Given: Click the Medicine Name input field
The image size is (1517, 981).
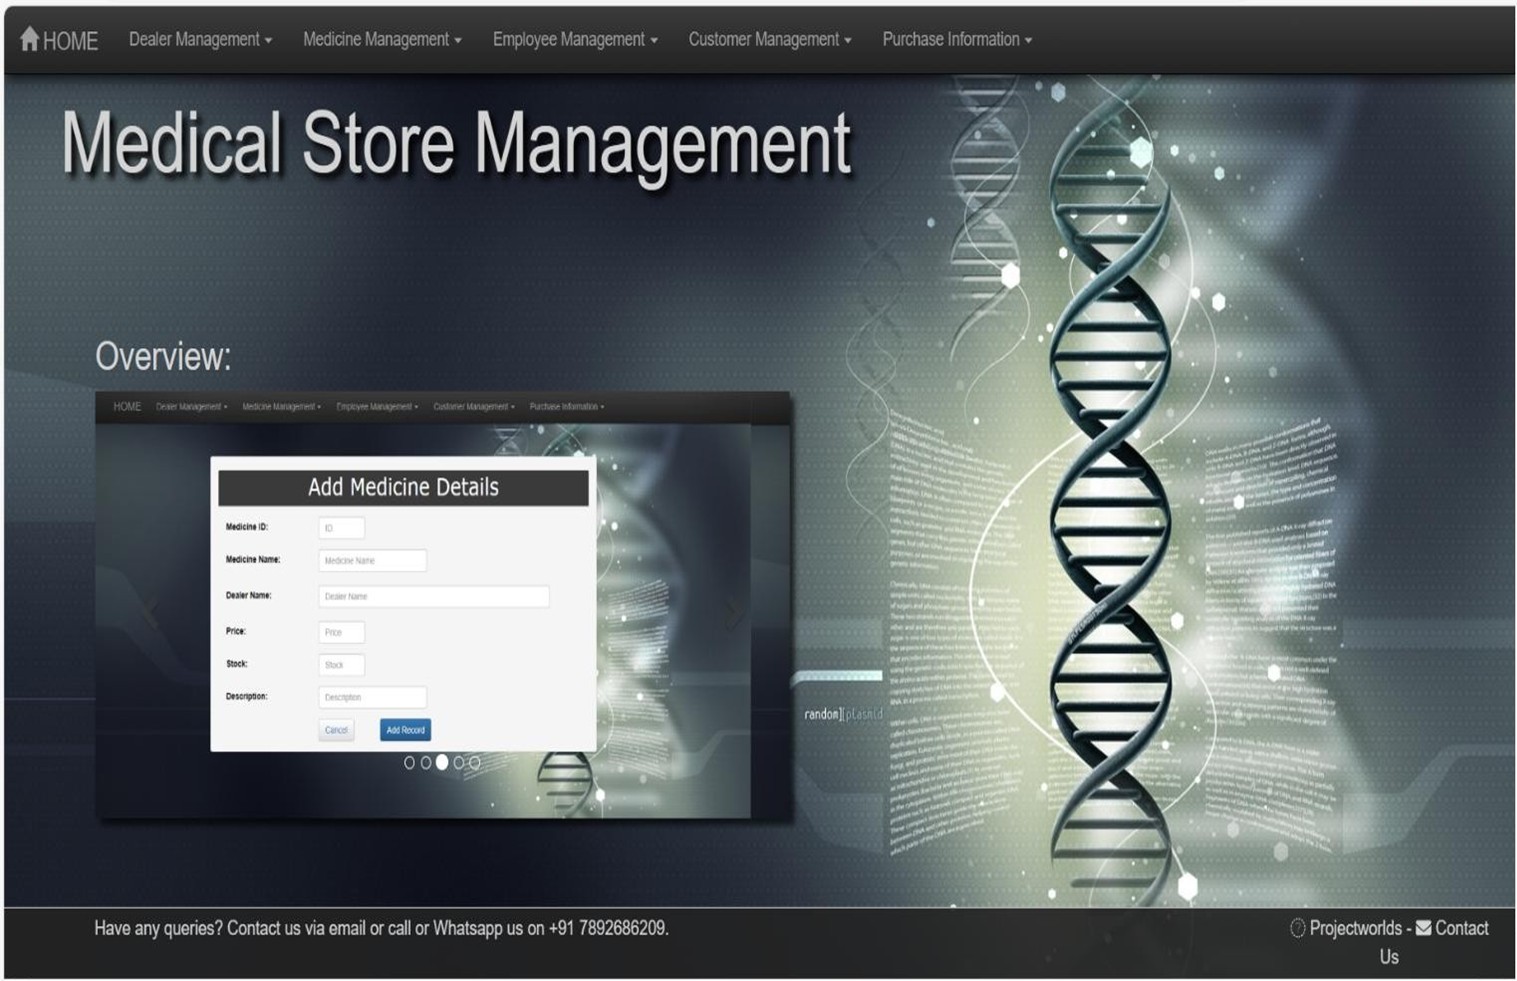Looking at the screenshot, I should pos(372,561).
